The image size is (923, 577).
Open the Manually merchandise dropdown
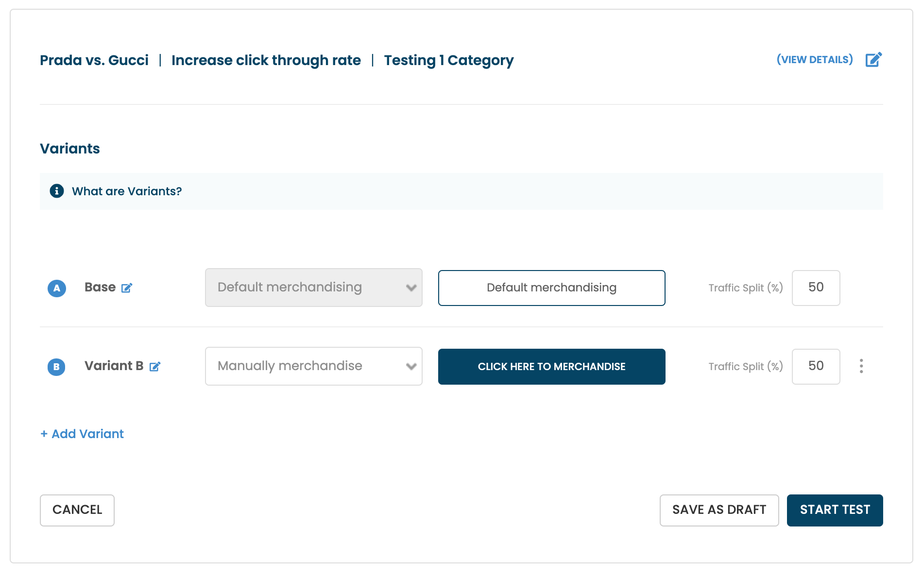[314, 366]
